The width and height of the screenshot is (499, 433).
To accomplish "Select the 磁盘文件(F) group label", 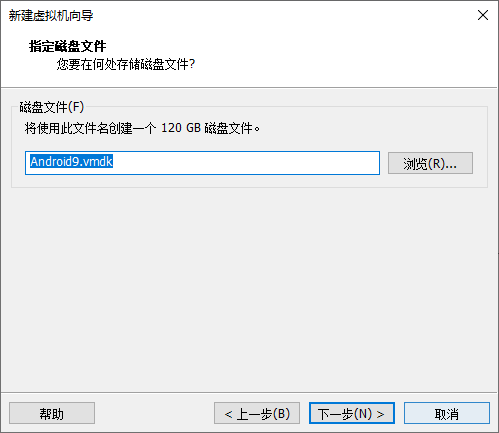I will [51, 107].
